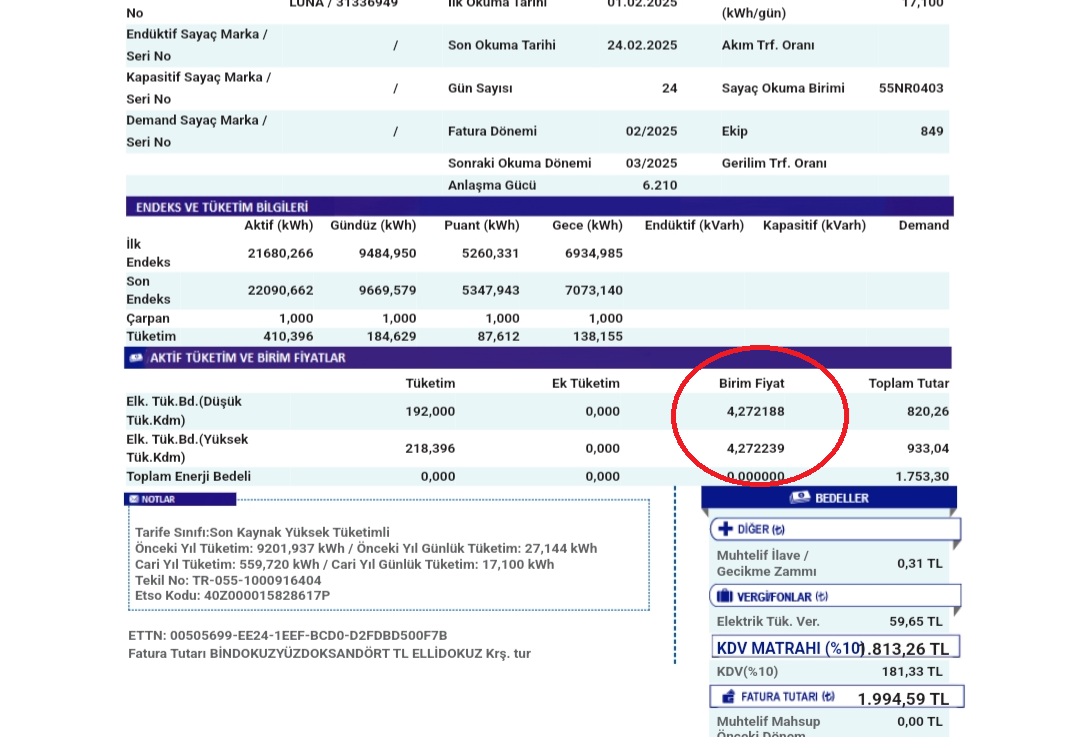The height and width of the screenshot is (750, 1080).
Task: Select the ETTN identifier line
Action: click(287, 636)
